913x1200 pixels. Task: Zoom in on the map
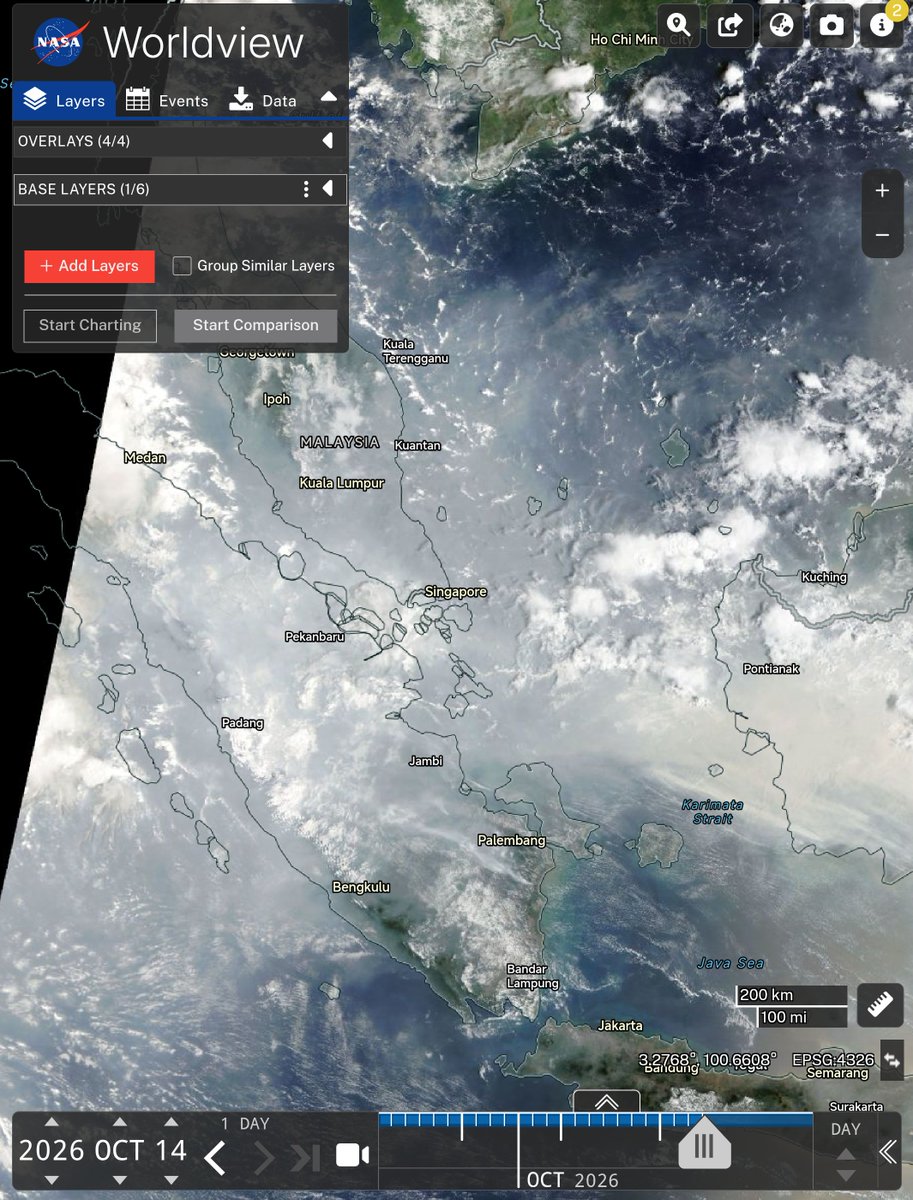click(882, 191)
